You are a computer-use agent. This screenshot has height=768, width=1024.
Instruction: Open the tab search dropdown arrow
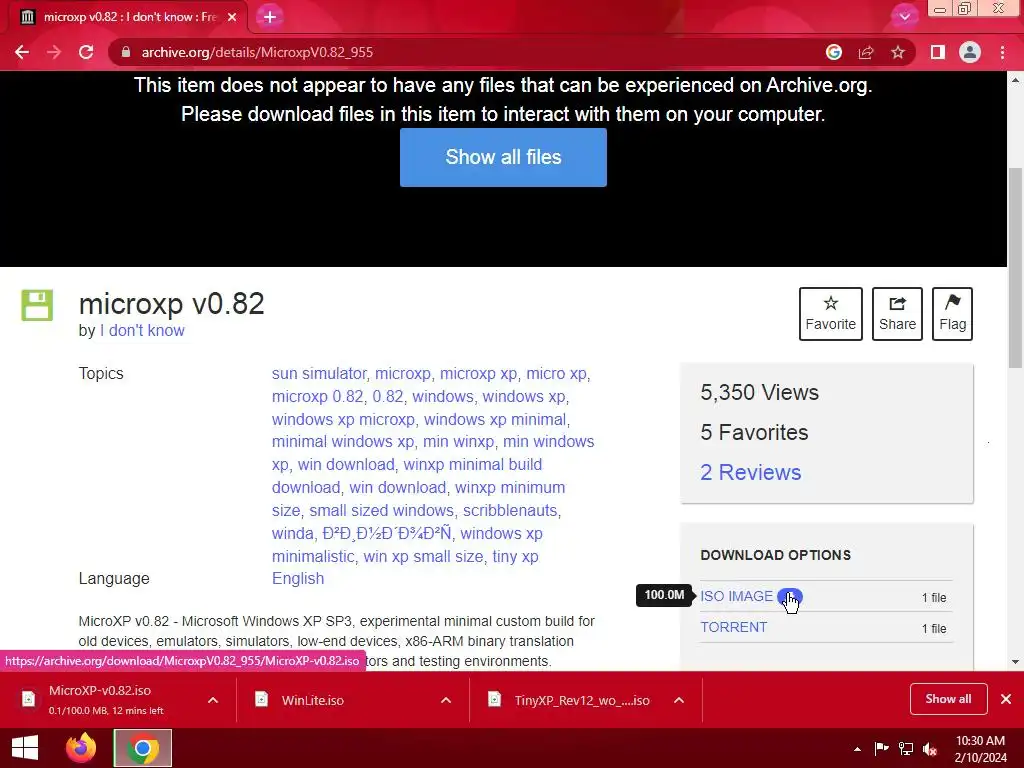click(x=904, y=17)
